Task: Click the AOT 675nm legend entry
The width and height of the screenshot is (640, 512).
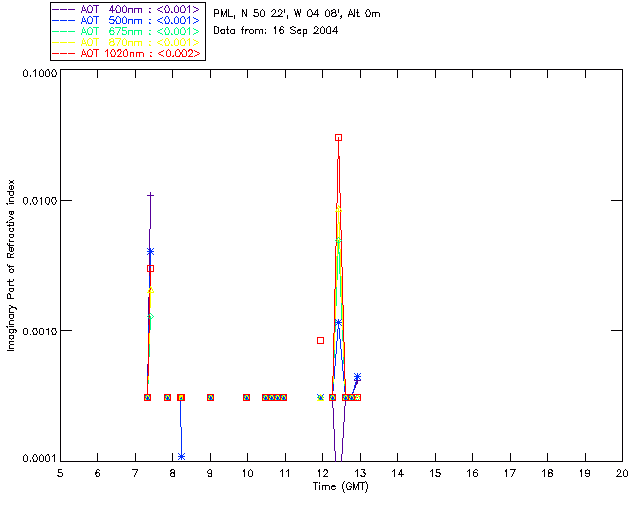Action: 127,31
